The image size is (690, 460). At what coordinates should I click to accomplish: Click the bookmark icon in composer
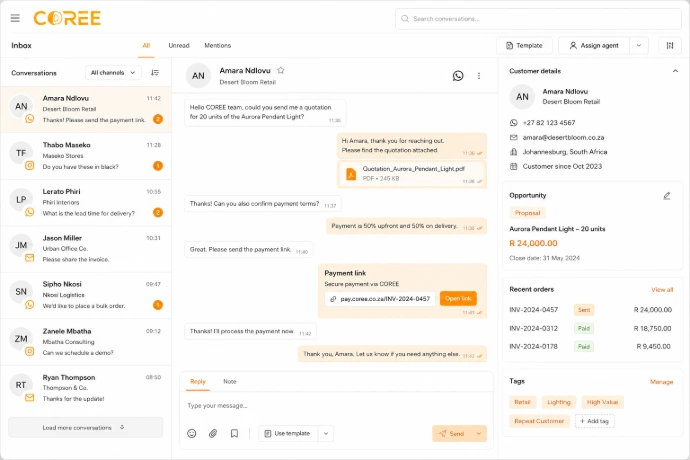tap(234, 434)
